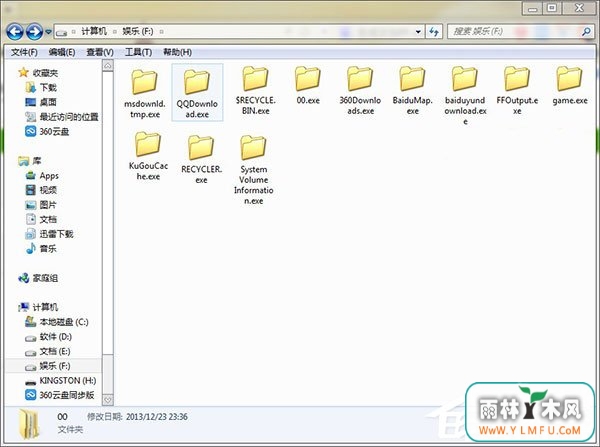Go forward with the Forward arrow button

34,32
